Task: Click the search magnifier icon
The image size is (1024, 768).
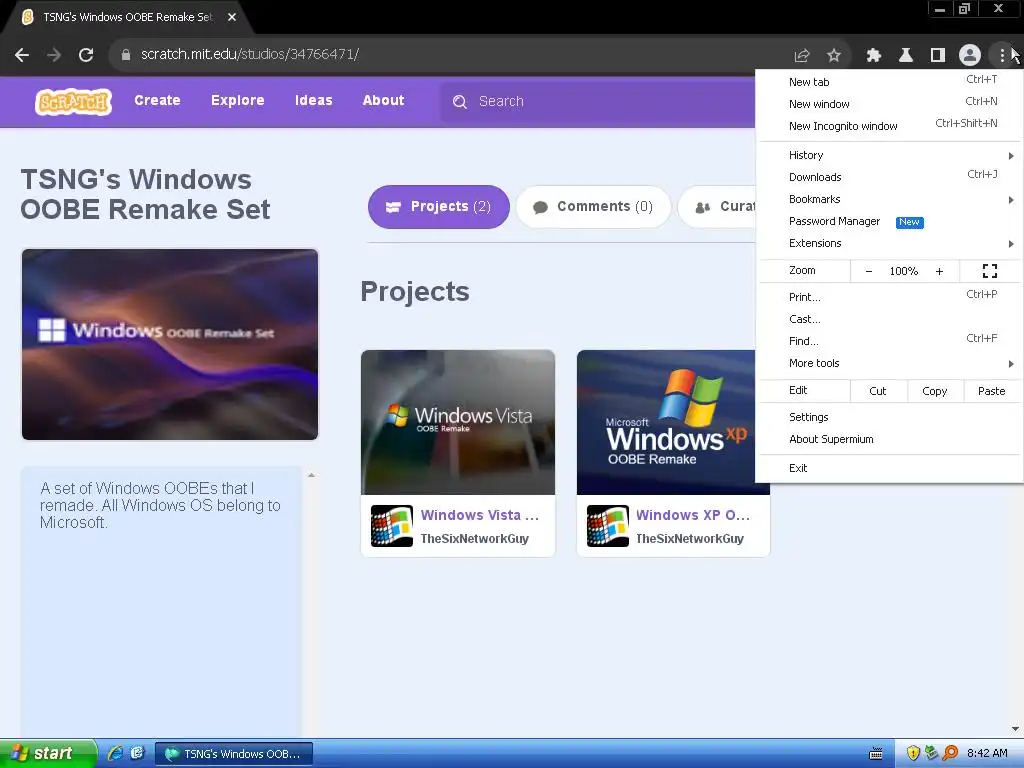Action: pyautogui.click(x=460, y=102)
